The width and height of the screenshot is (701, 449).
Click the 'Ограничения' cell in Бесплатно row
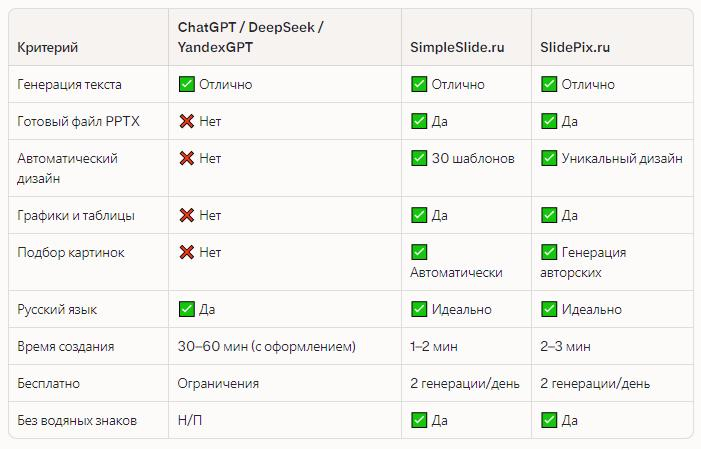coord(218,383)
